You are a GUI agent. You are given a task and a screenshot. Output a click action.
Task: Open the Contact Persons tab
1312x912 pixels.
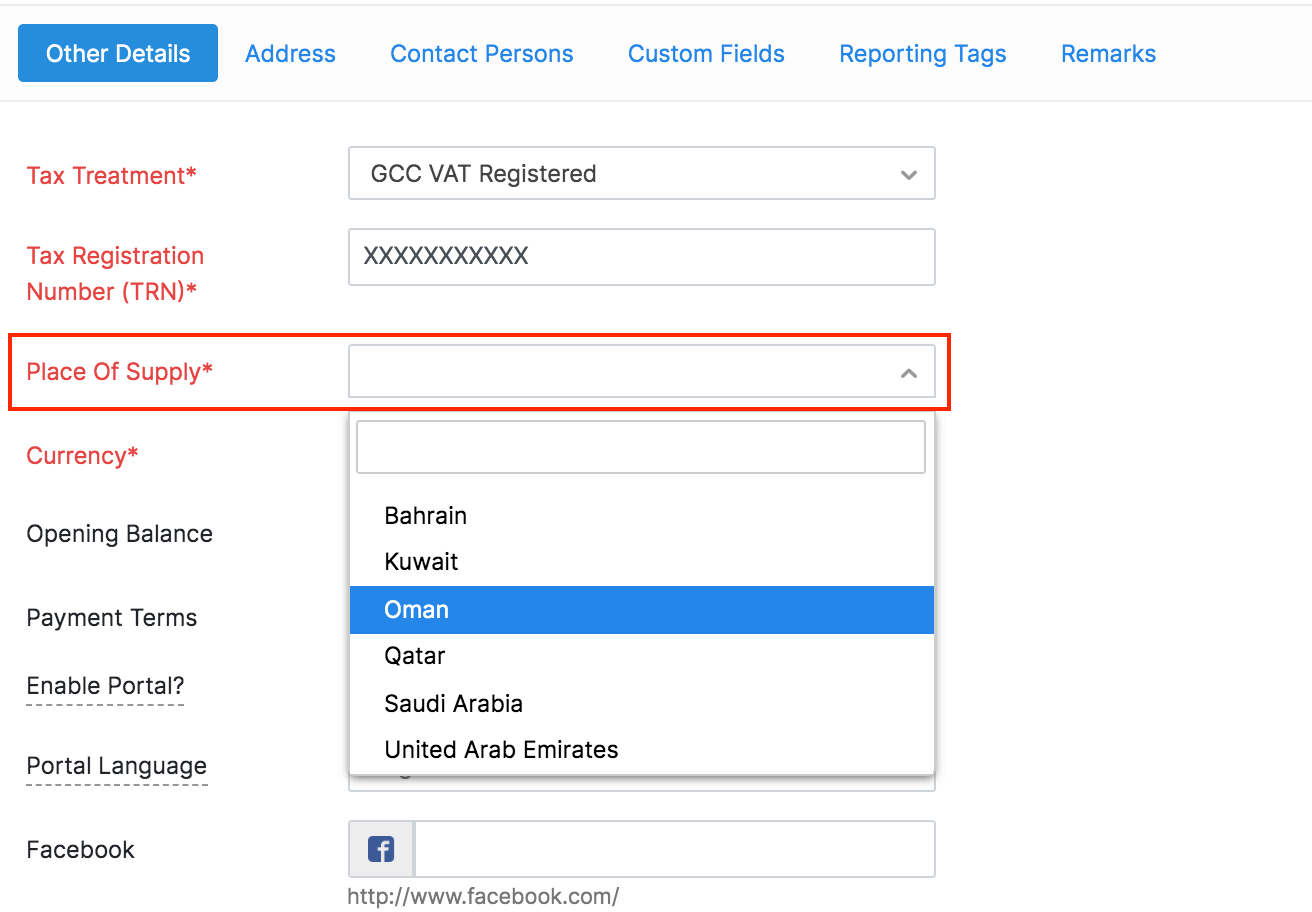pos(481,53)
